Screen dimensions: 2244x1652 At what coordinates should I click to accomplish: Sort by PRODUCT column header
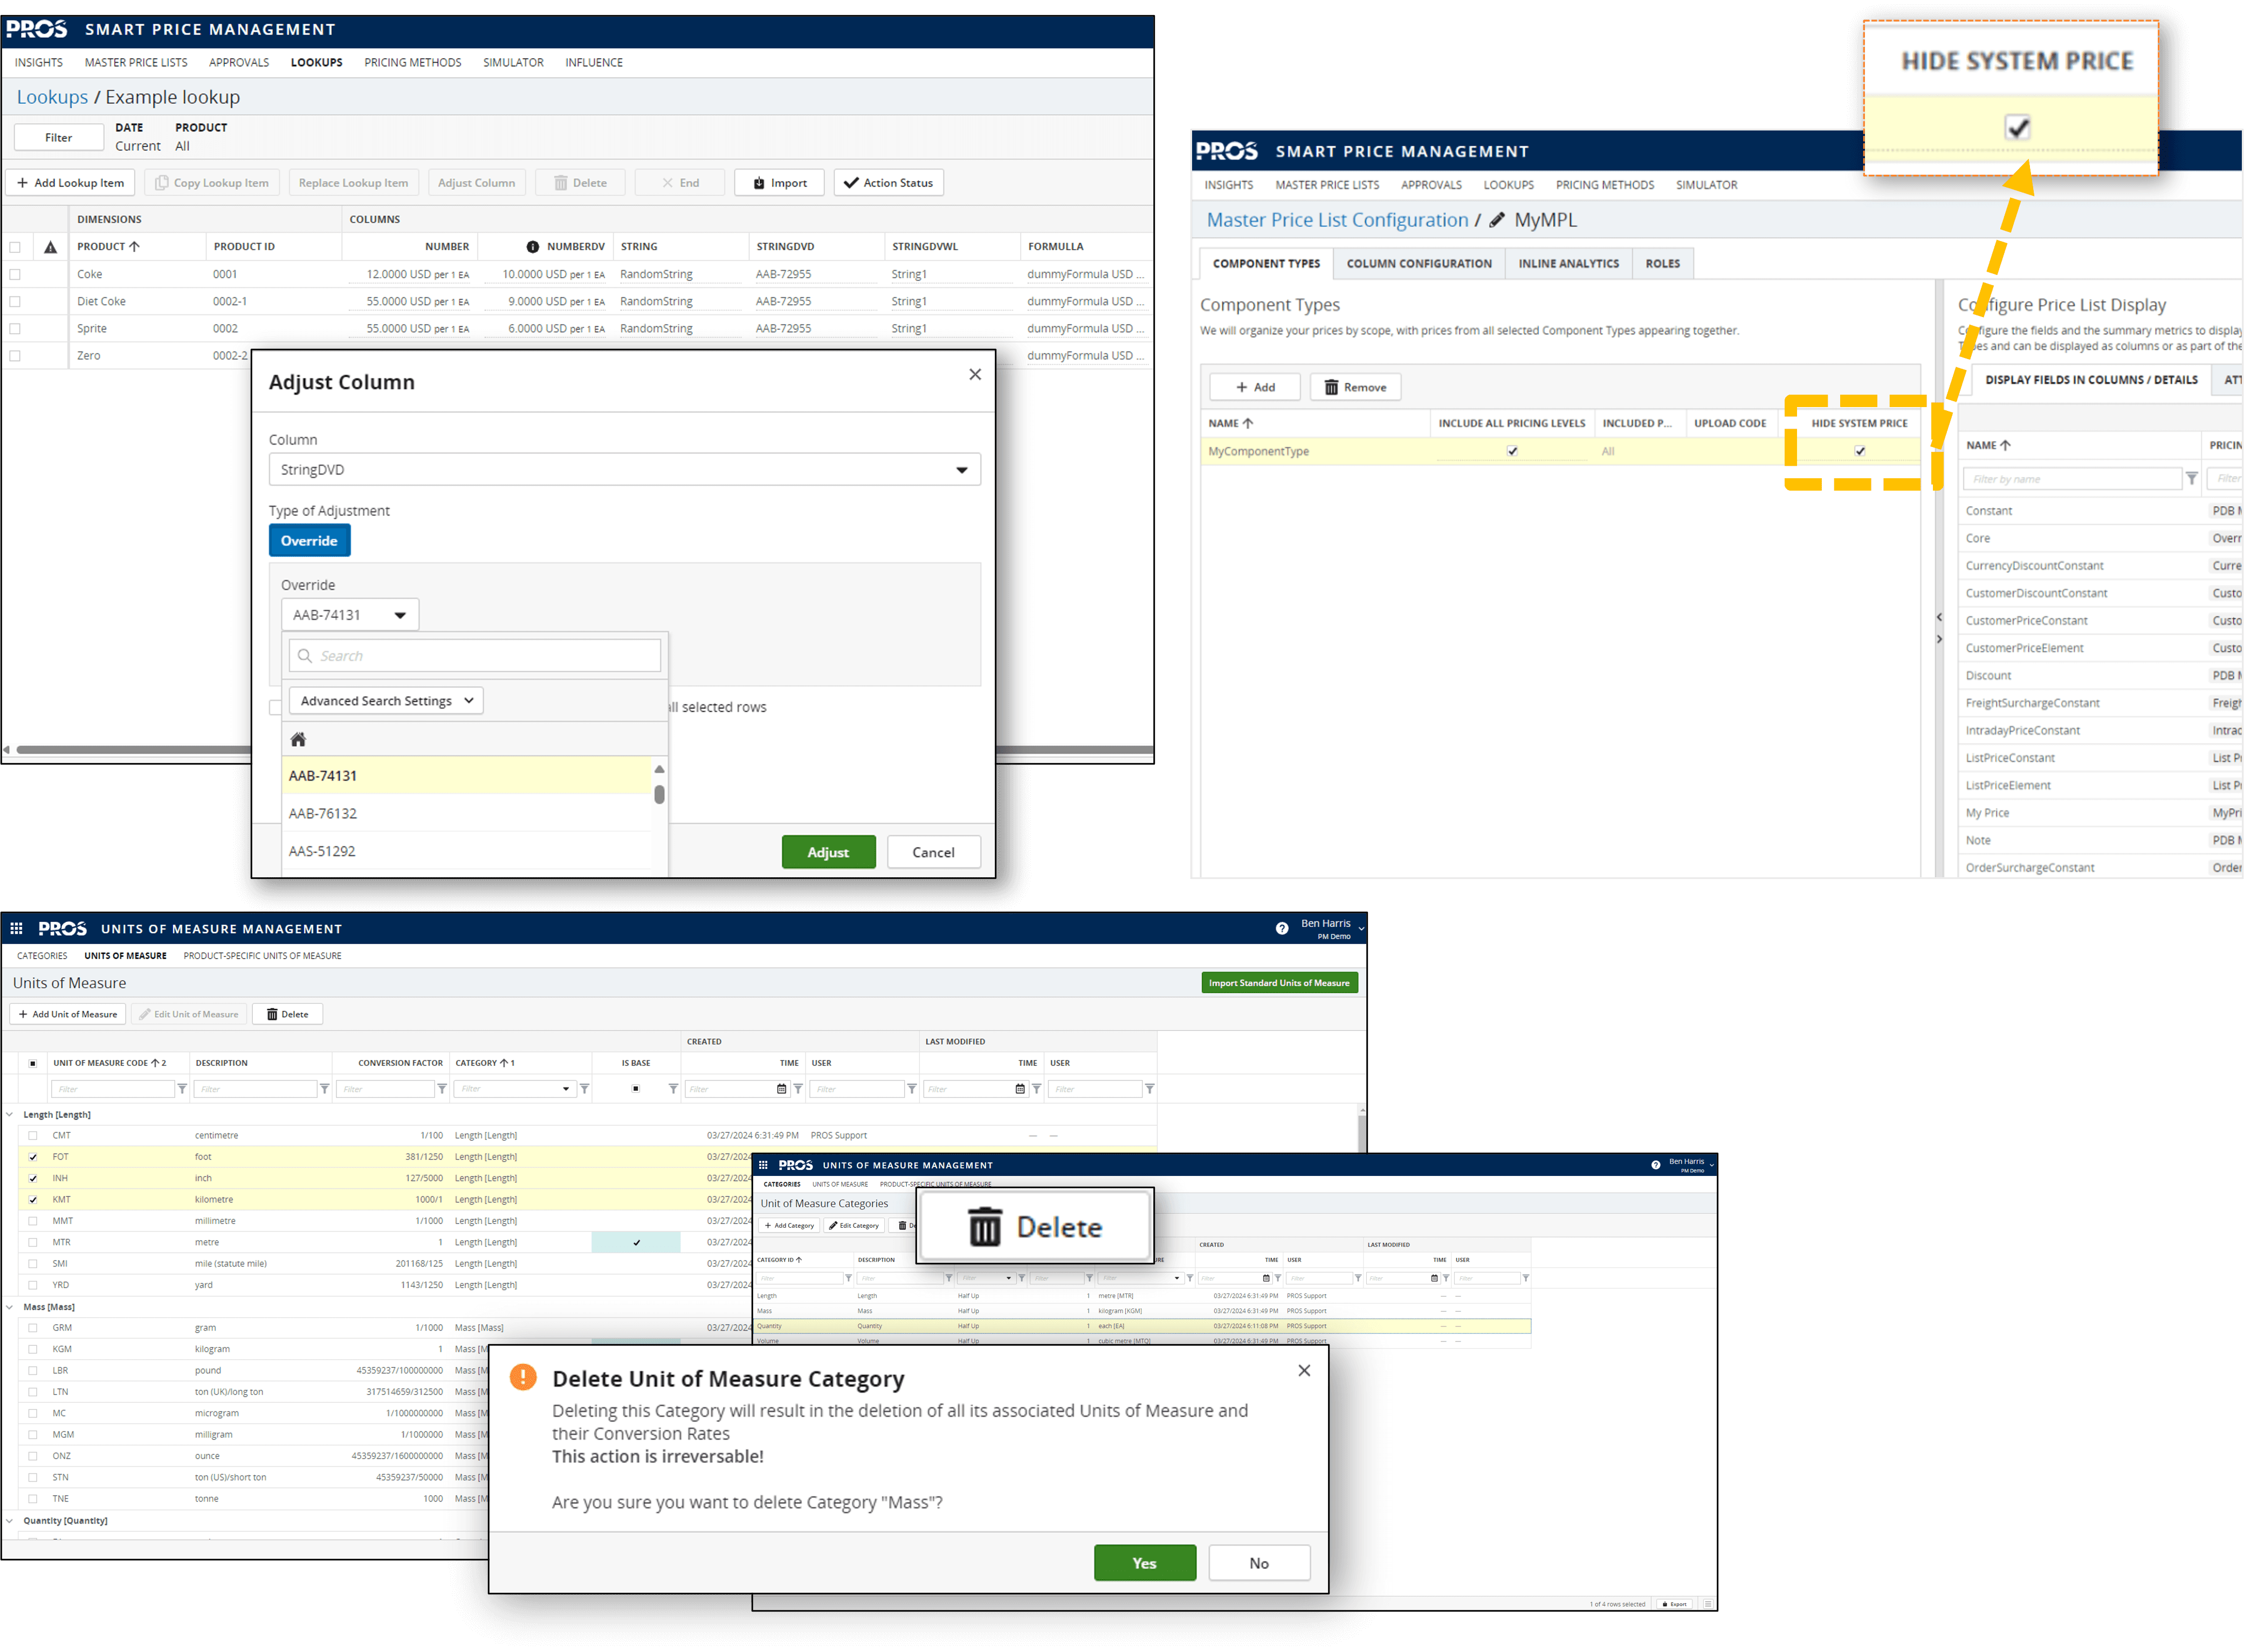pyautogui.click(x=108, y=247)
